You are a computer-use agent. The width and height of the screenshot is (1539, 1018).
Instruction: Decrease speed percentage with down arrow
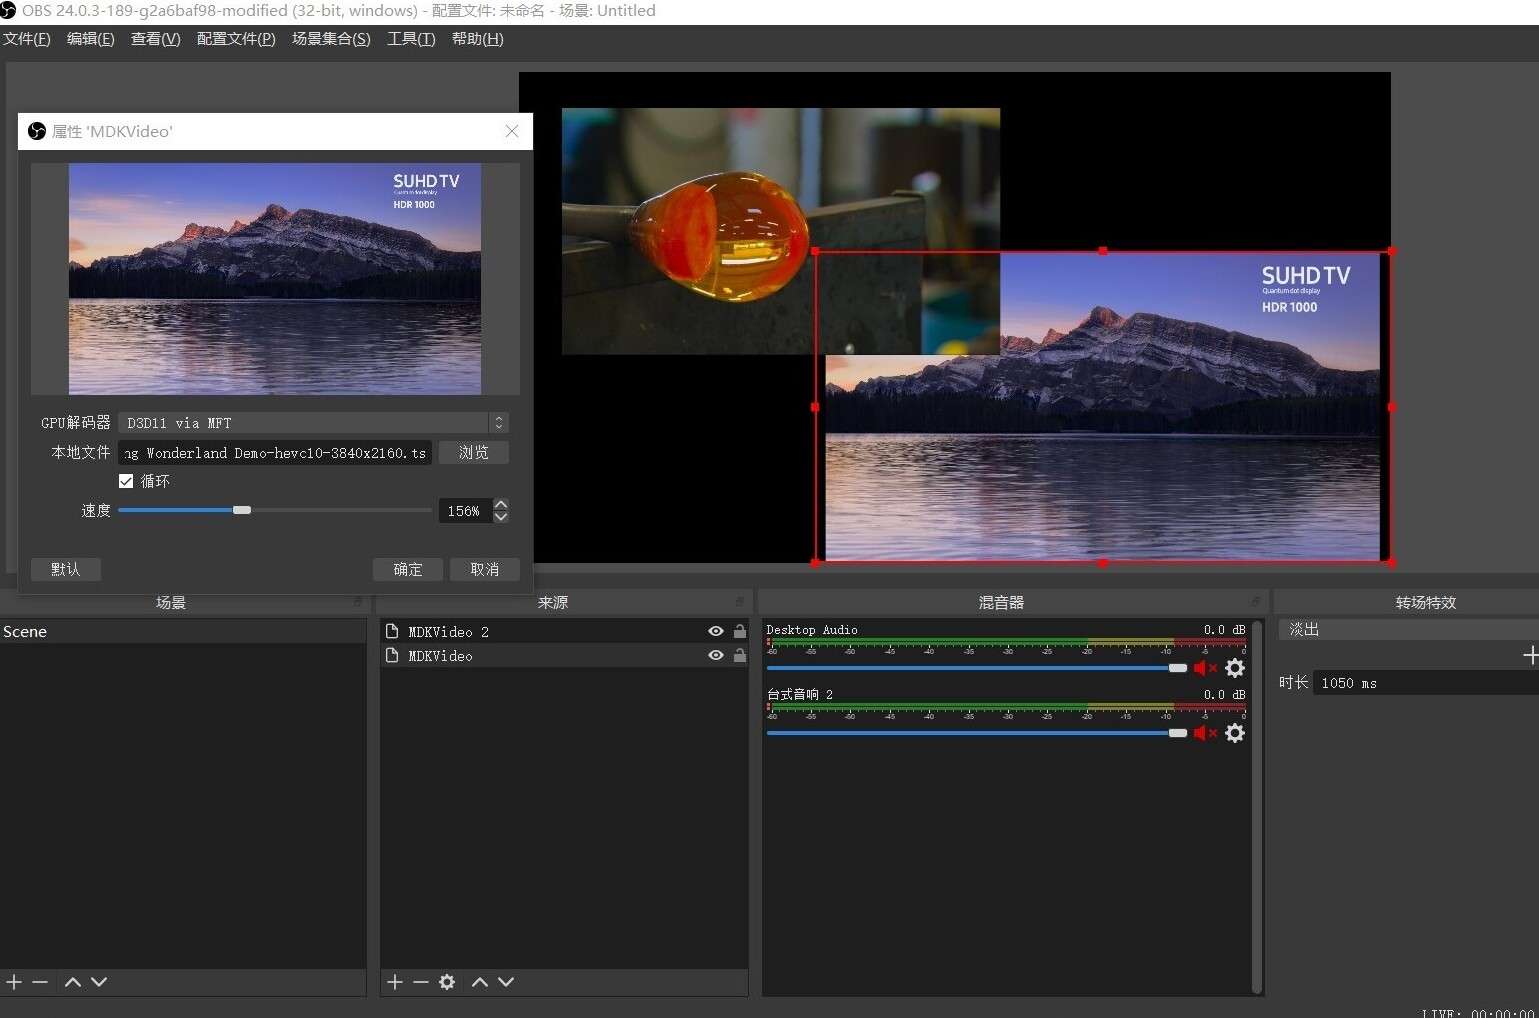click(x=501, y=517)
